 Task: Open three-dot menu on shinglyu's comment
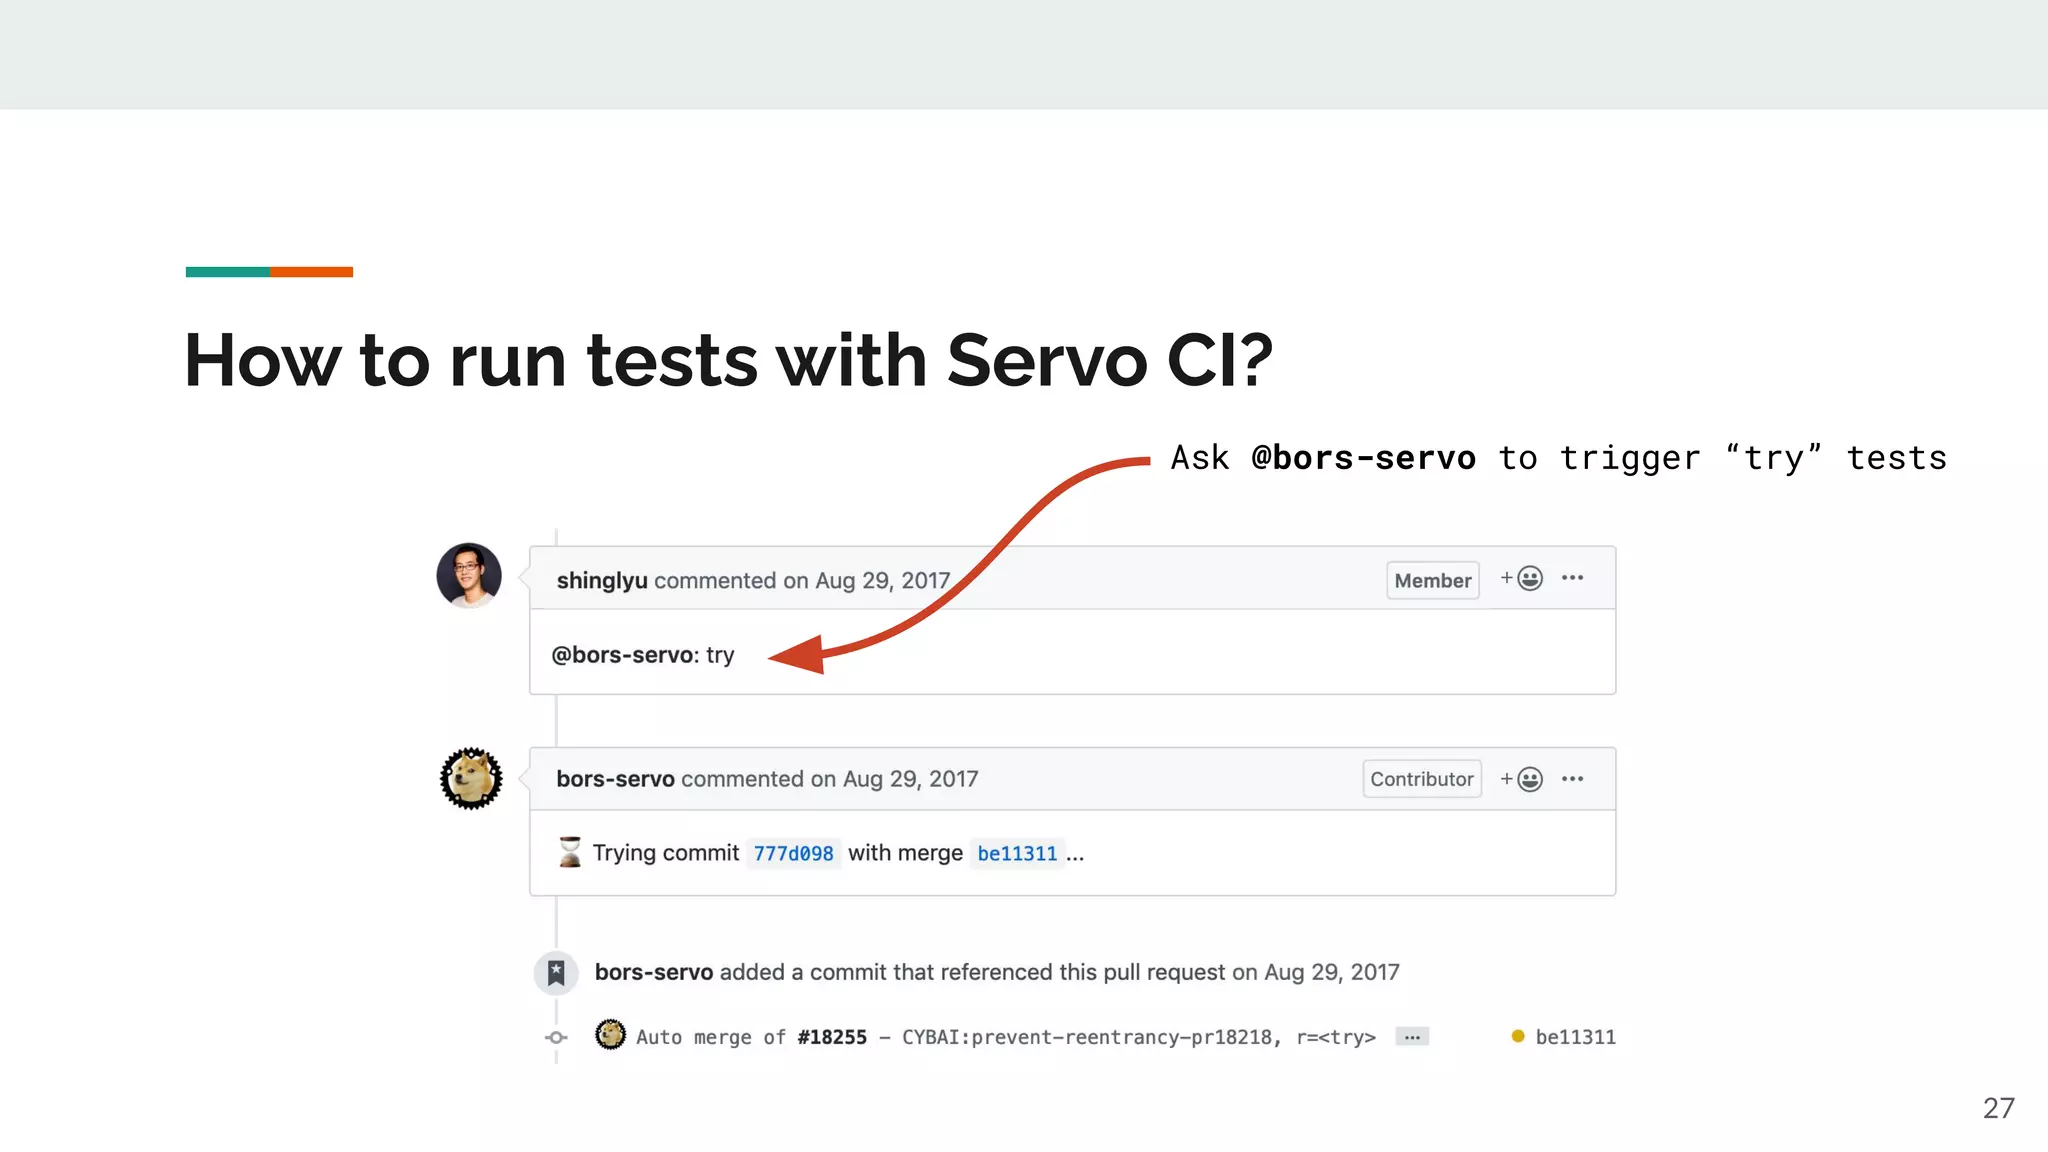coord(1572,578)
